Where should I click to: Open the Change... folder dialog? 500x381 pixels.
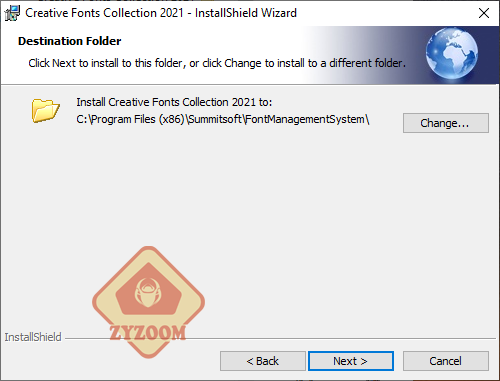coord(446,123)
